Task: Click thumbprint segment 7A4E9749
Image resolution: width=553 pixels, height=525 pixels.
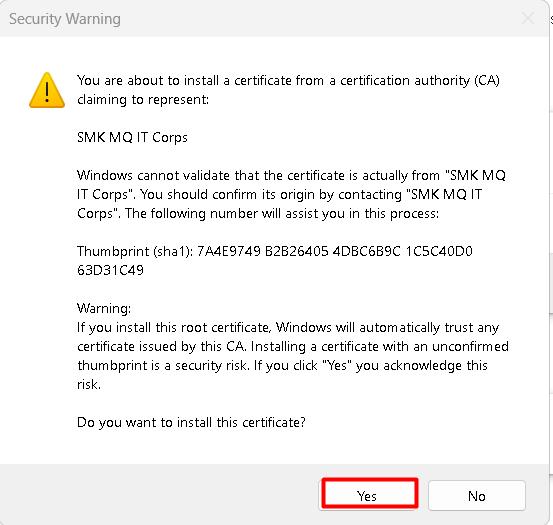Action: point(229,251)
